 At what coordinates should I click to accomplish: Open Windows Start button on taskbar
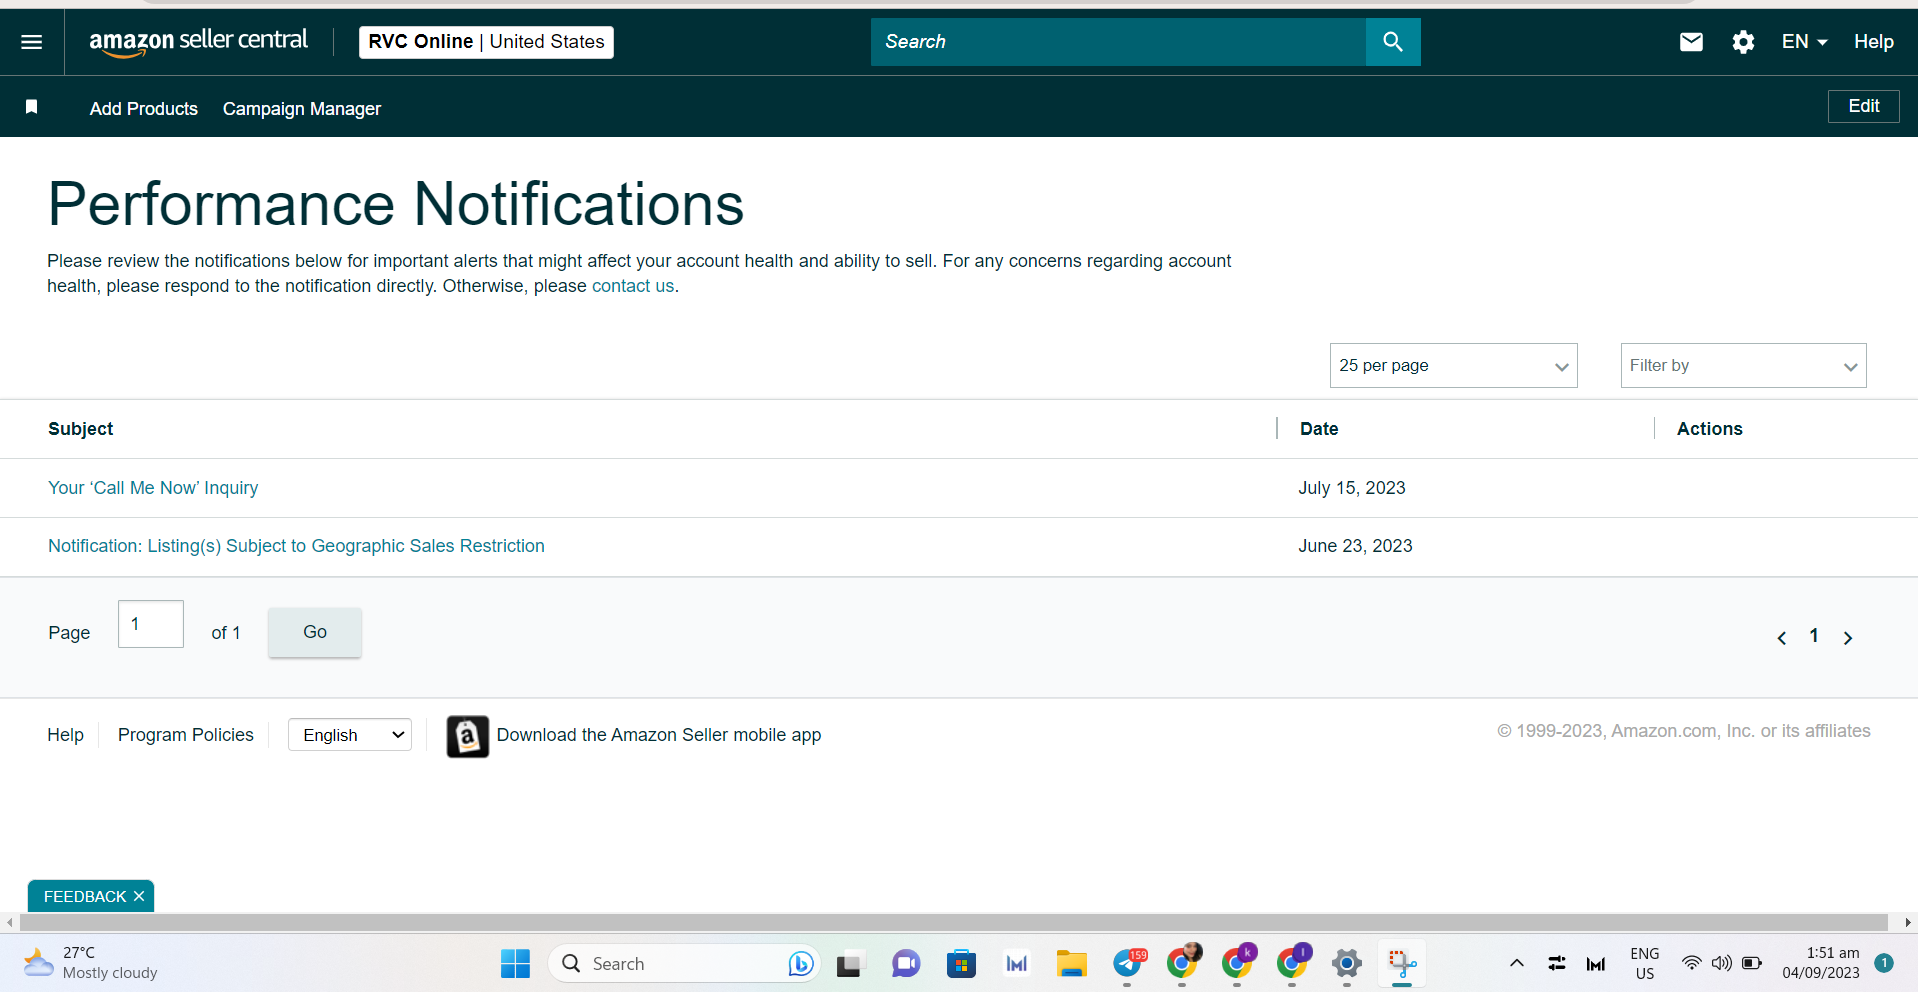pos(515,964)
